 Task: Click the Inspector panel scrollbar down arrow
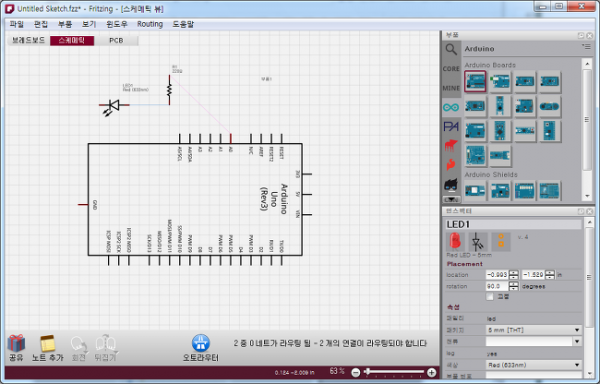click(589, 373)
